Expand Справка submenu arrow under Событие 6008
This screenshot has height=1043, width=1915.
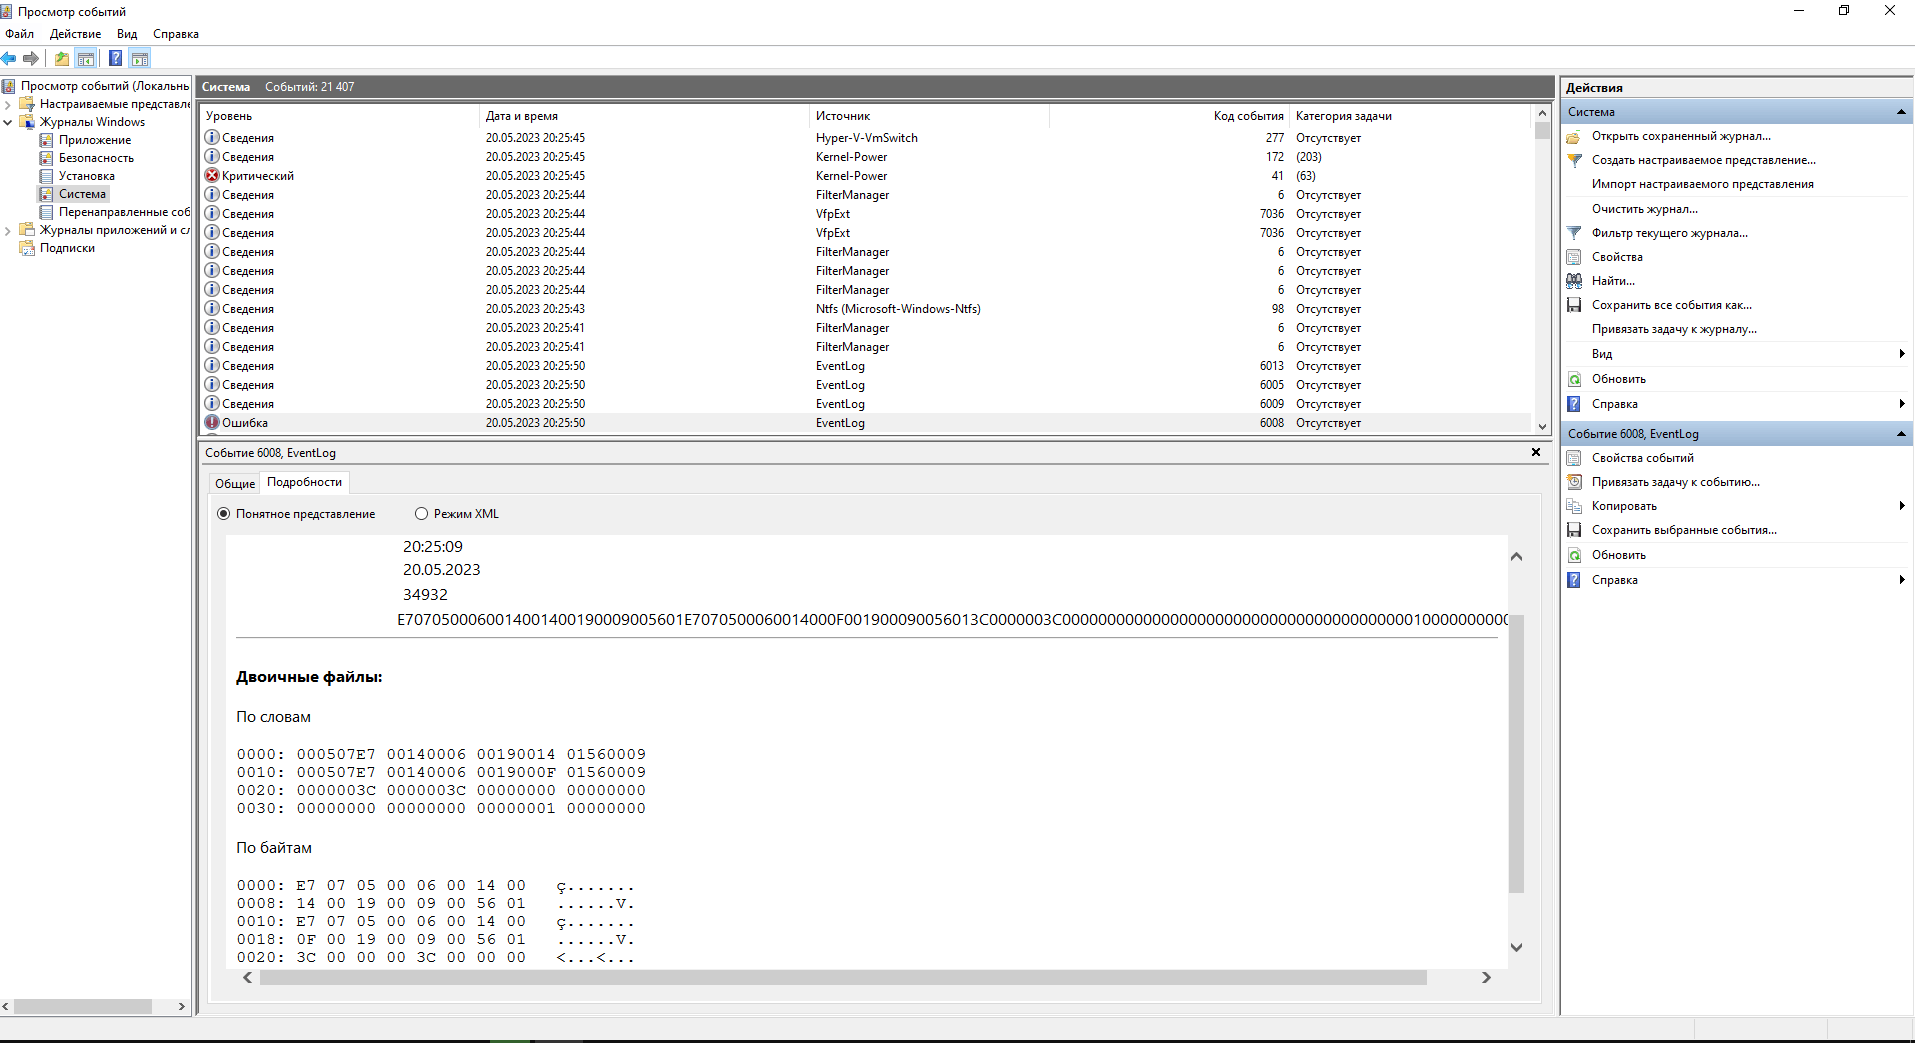click(x=1901, y=580)
